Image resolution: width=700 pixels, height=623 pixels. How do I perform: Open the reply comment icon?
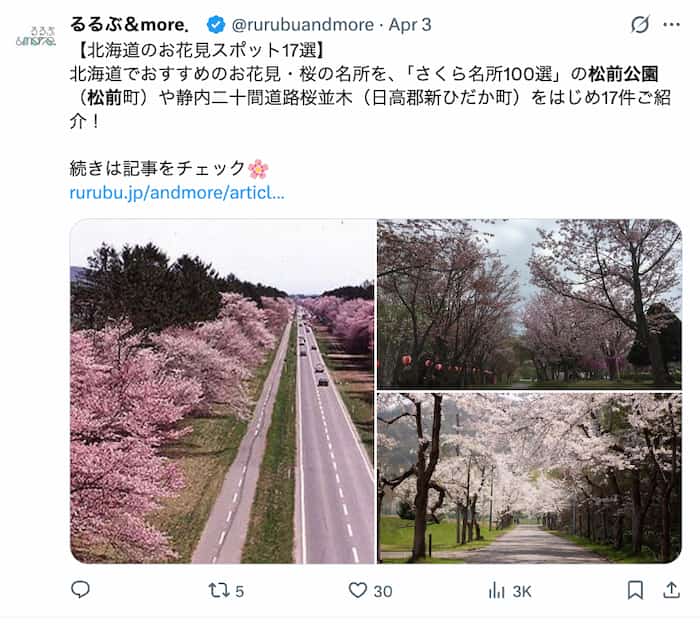click(80, 590)
